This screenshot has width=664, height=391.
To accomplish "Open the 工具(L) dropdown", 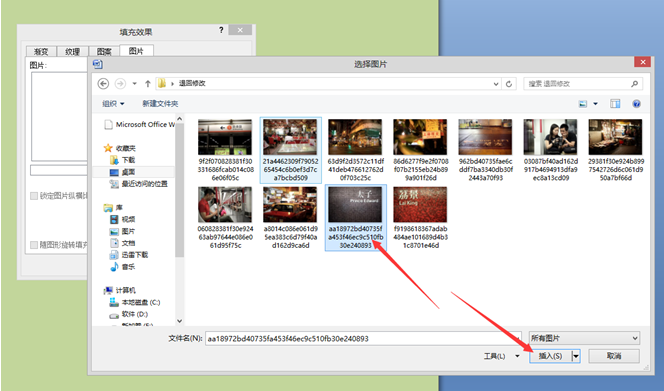I will 501,356.
